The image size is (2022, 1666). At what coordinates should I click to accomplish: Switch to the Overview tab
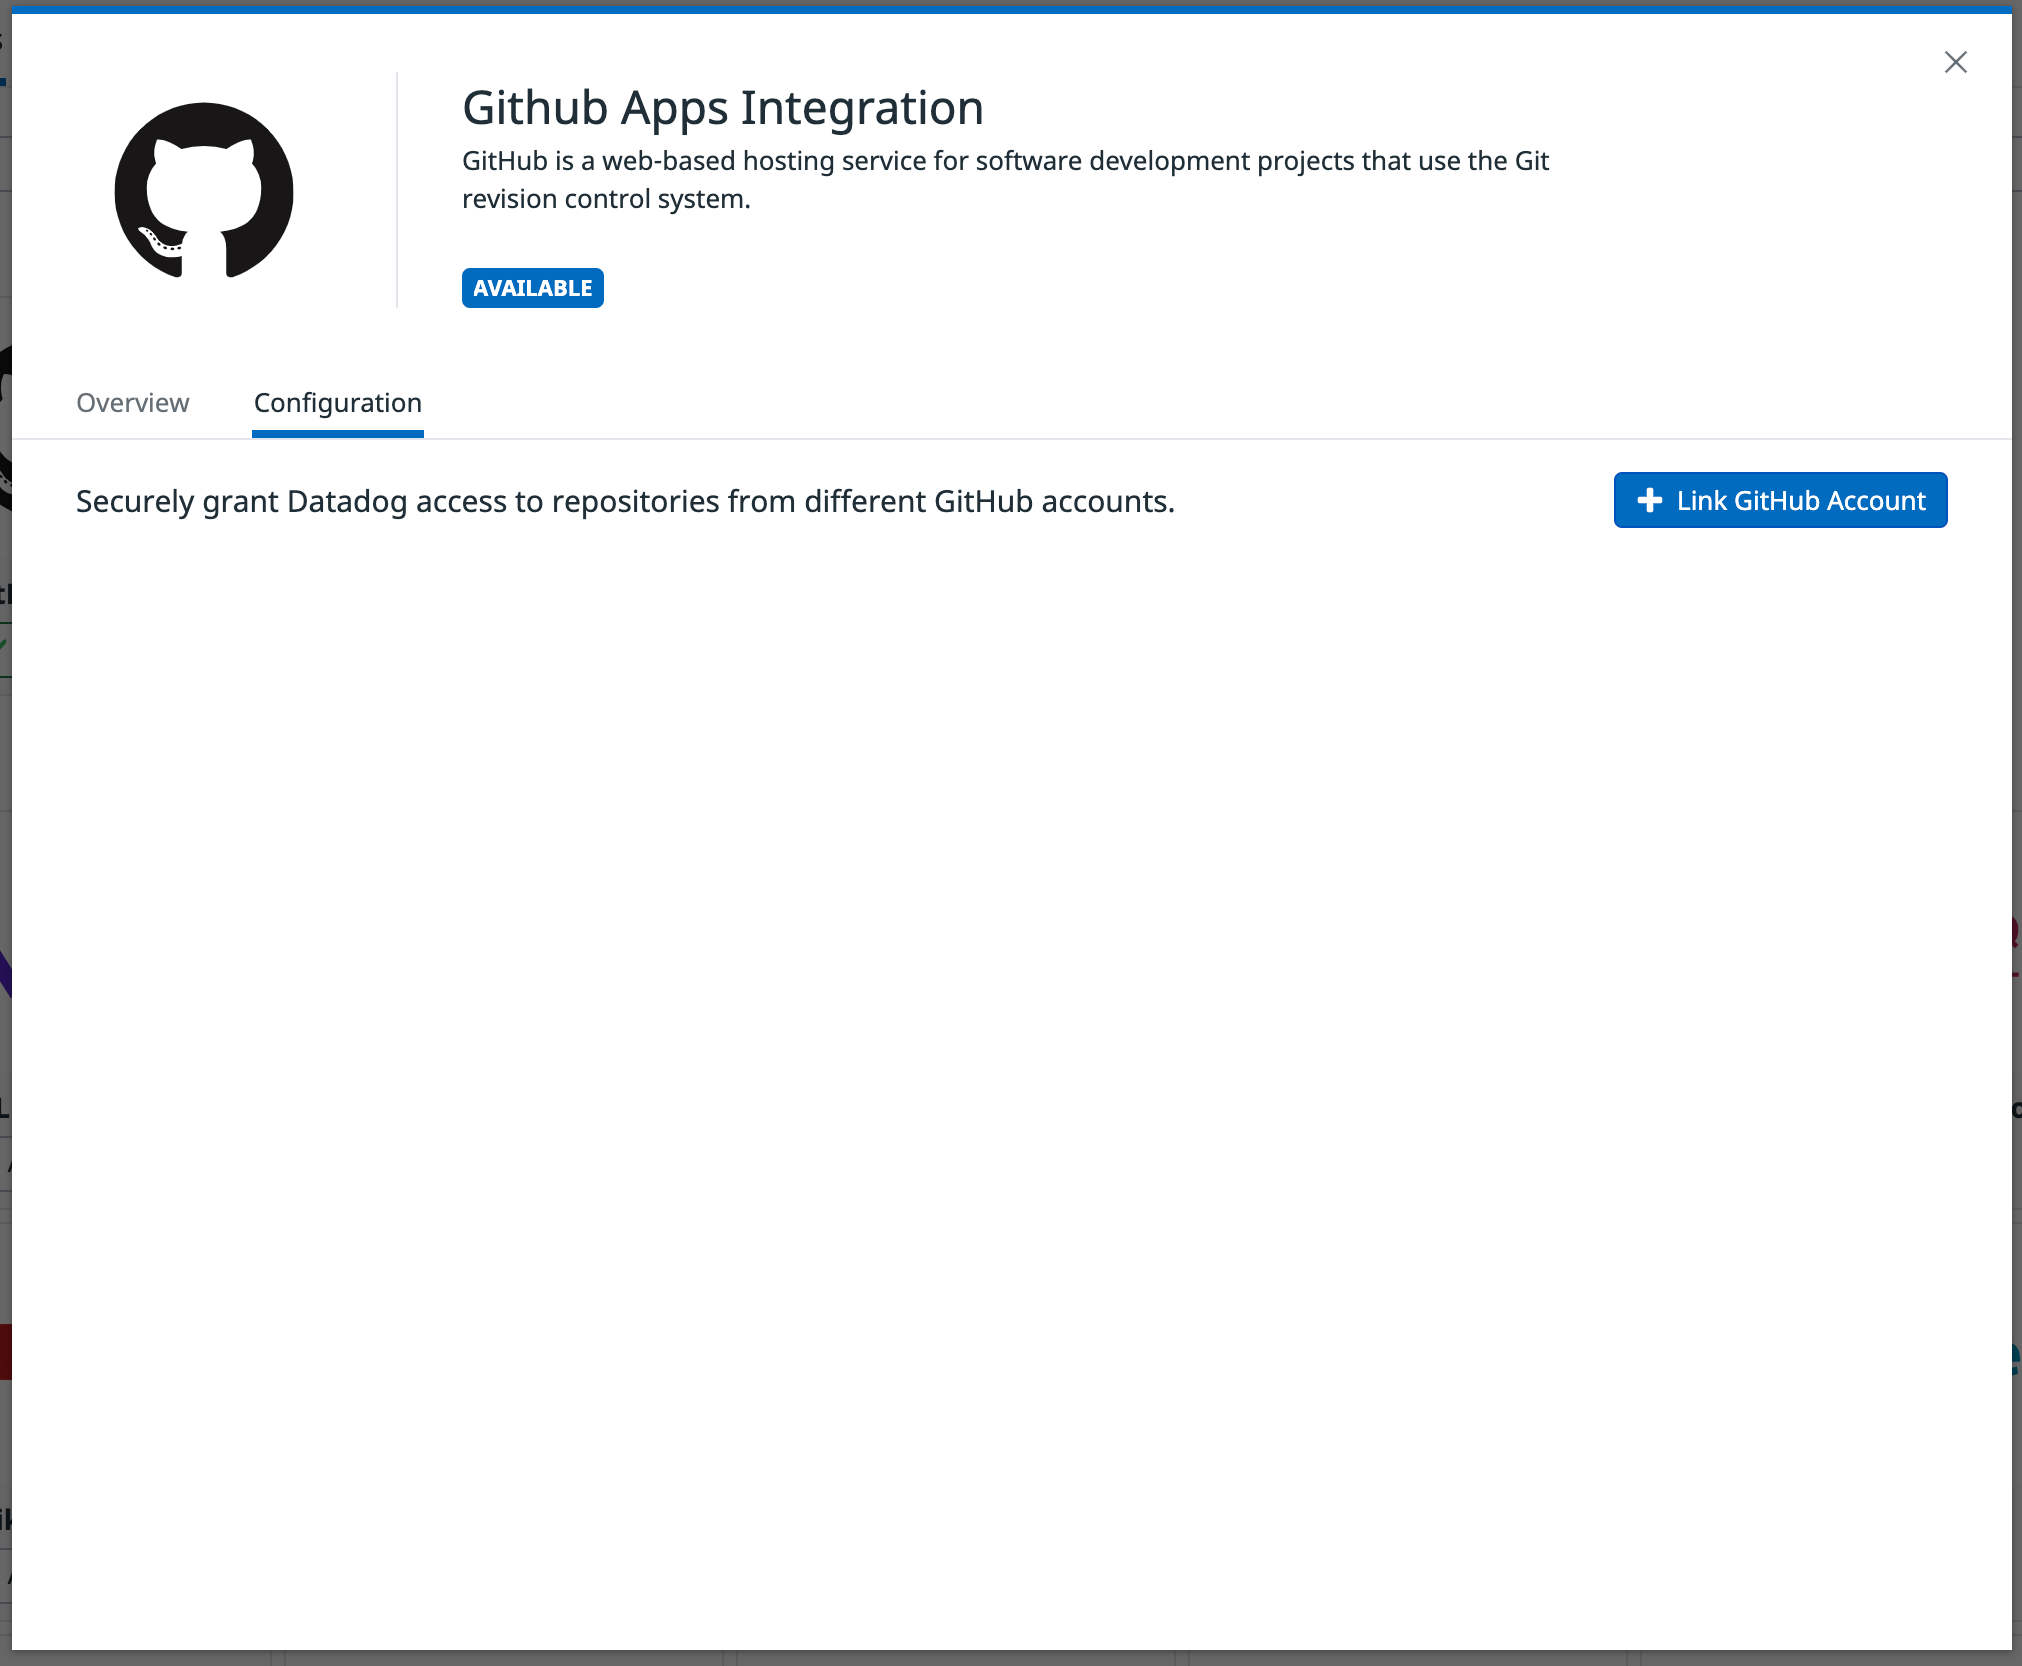coord(133,402)
